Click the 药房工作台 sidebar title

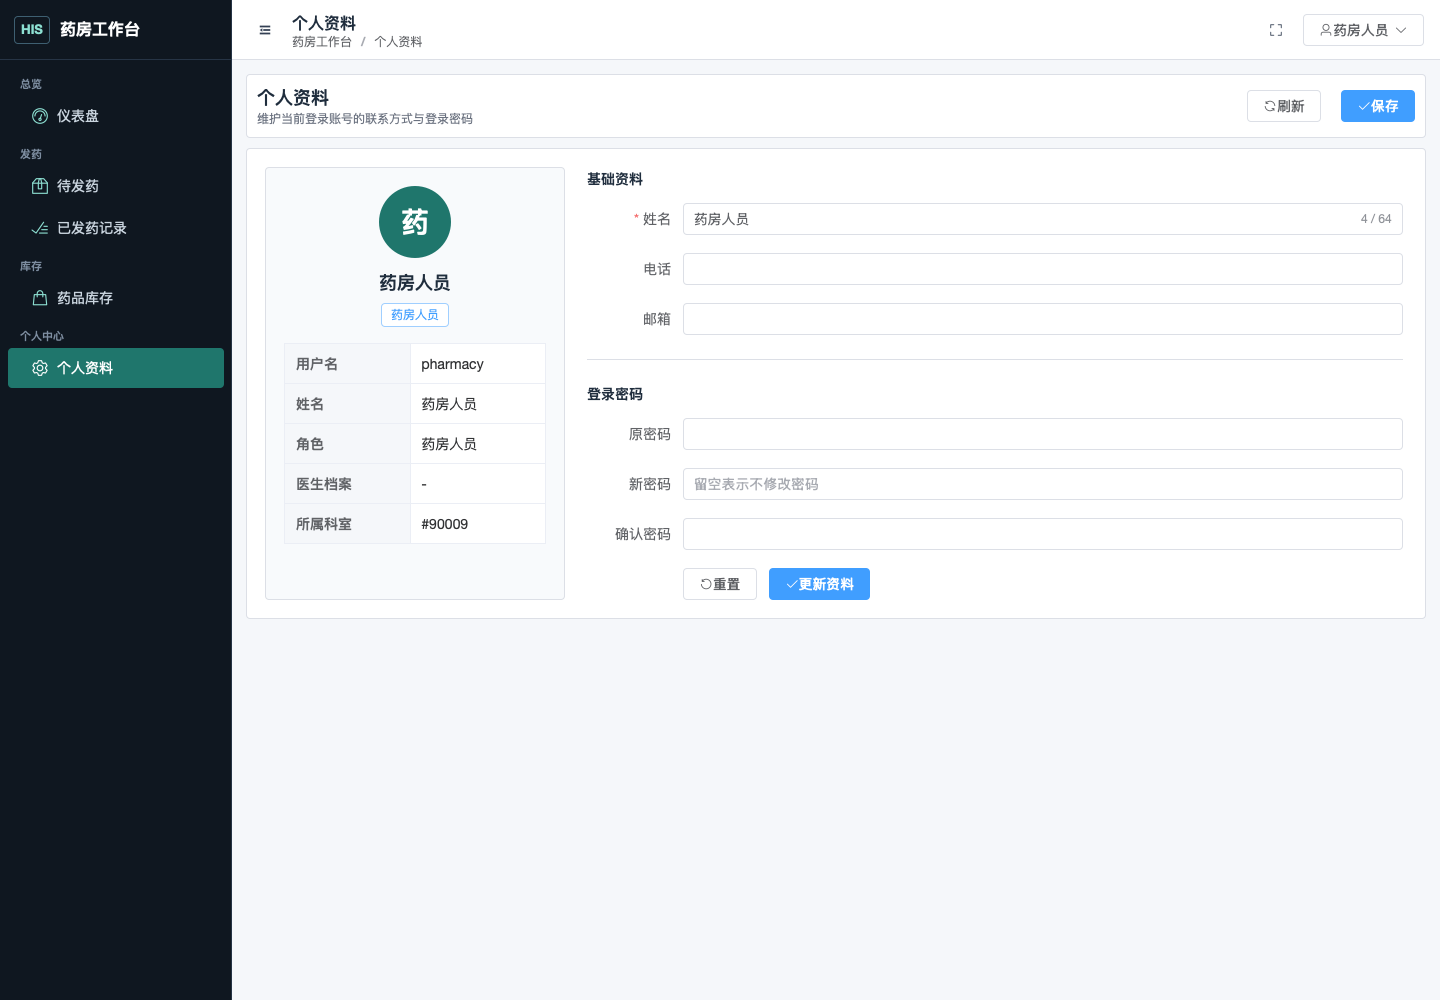(x=100, y=30)
